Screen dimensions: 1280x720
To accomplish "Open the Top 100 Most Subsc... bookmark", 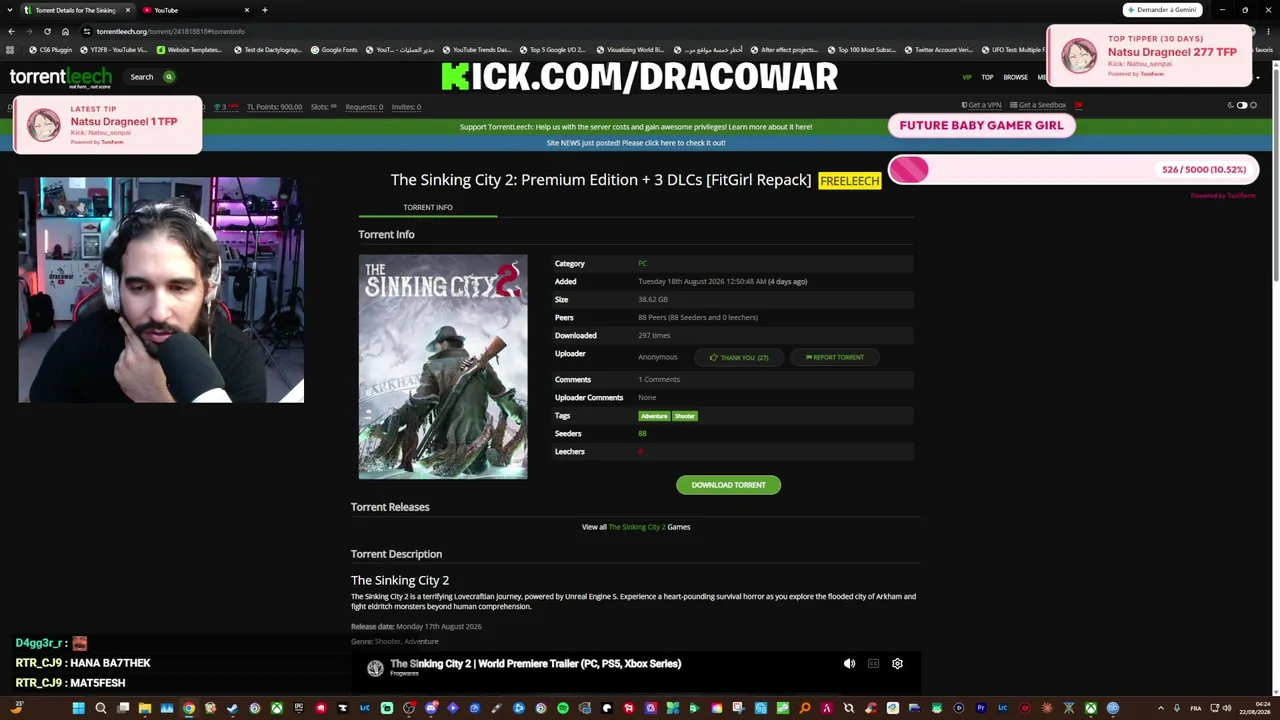I will click(861, 50).
